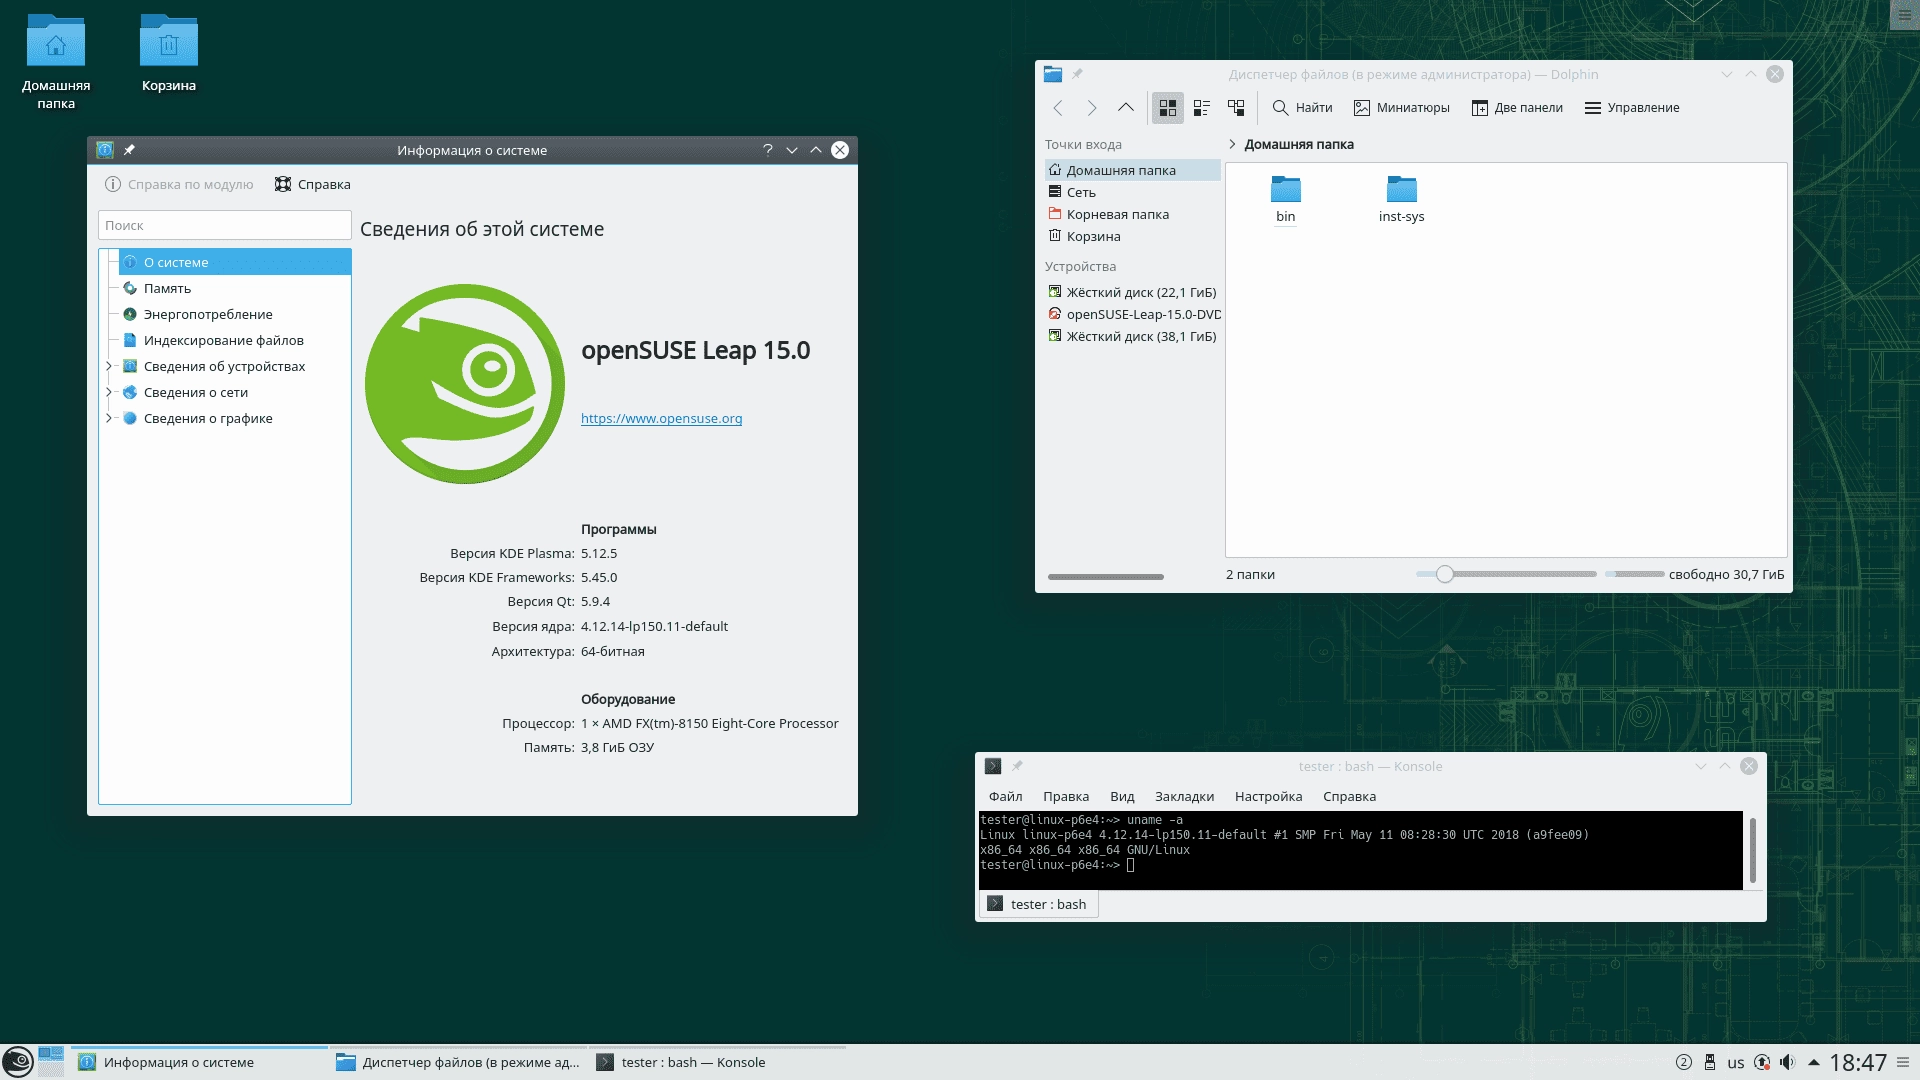The width and height of the screenshot is (1920, 1080).
Task: Click the openSUSE chameleon logo
Action: coord(465,384)
